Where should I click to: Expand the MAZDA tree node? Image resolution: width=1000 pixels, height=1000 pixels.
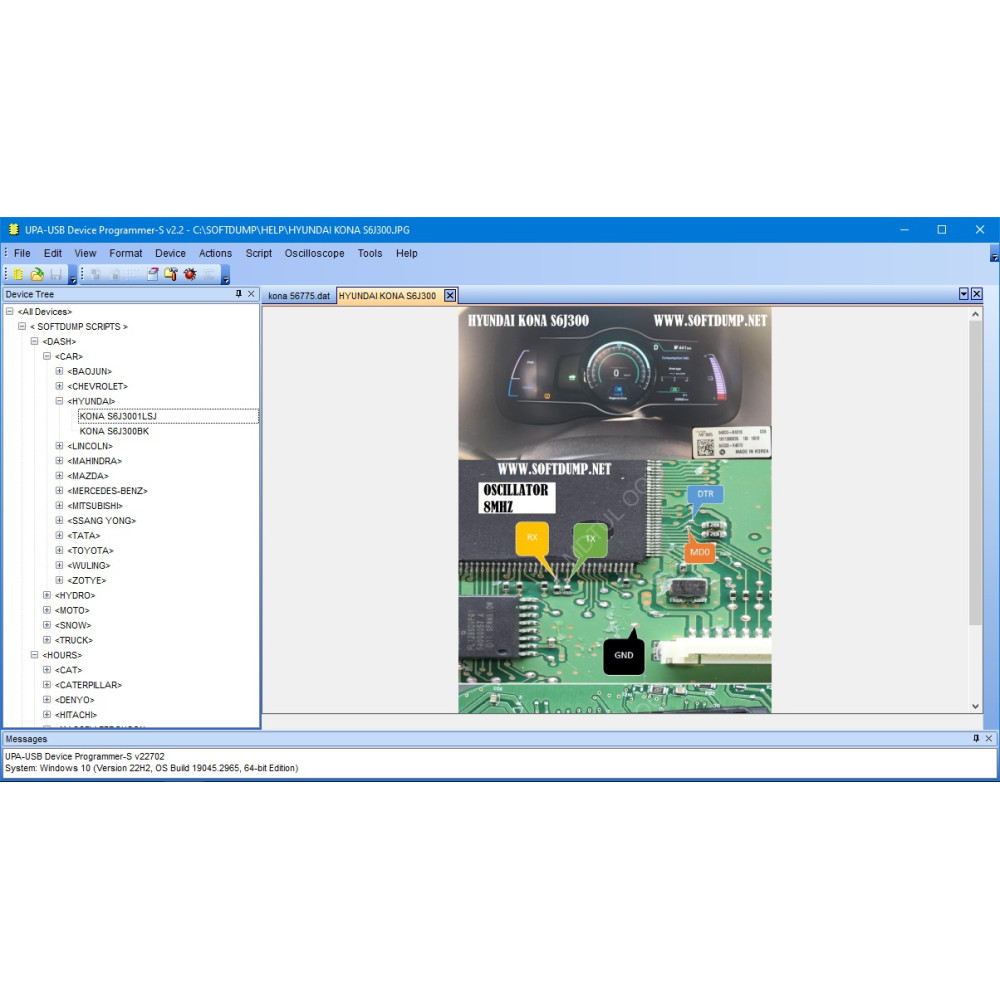pos(59,475)
